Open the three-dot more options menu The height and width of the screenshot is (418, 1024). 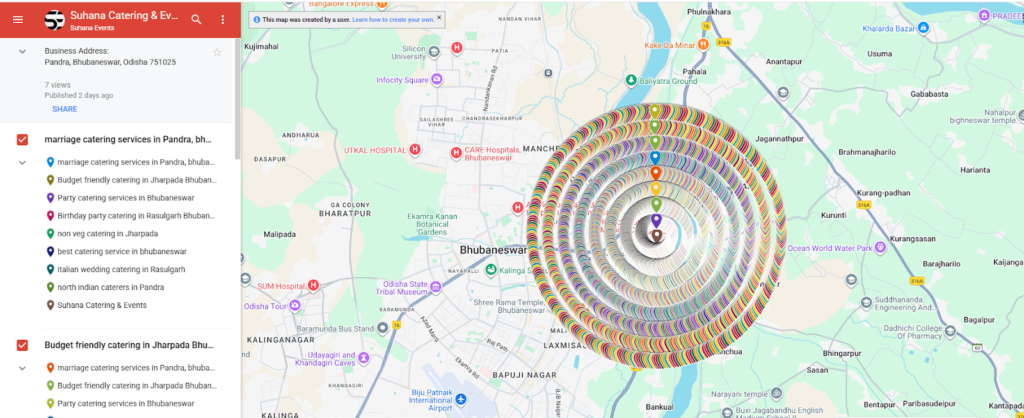pos(222,19)
